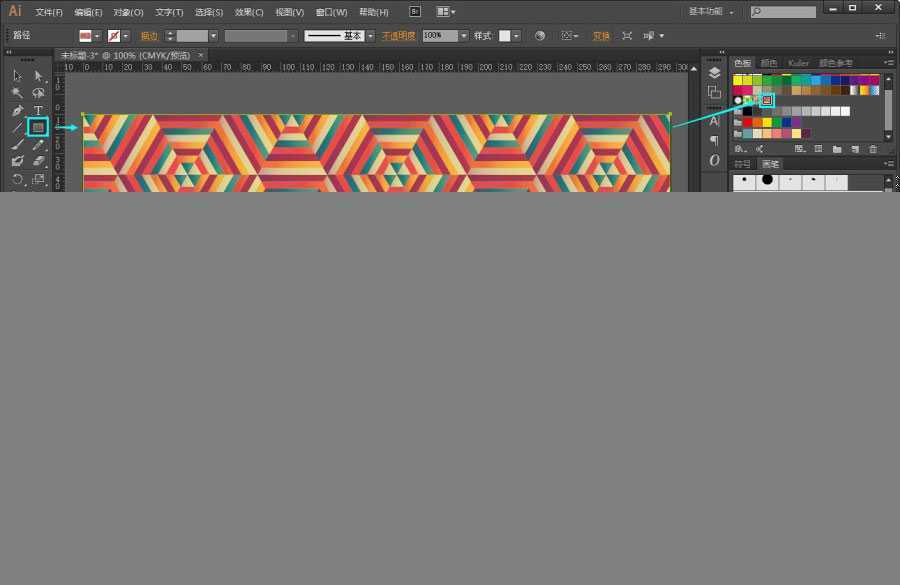Select the Pencil tool
This screenshot has height=585, width=900.
[38, 145]
